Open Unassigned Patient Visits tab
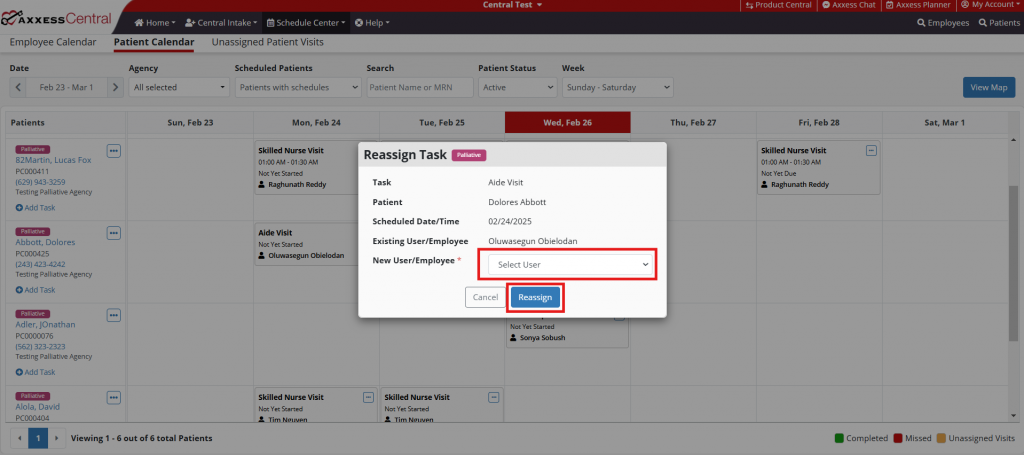Screen dimensions: 1024x455 pyautogui.click(x=267, y=42)
